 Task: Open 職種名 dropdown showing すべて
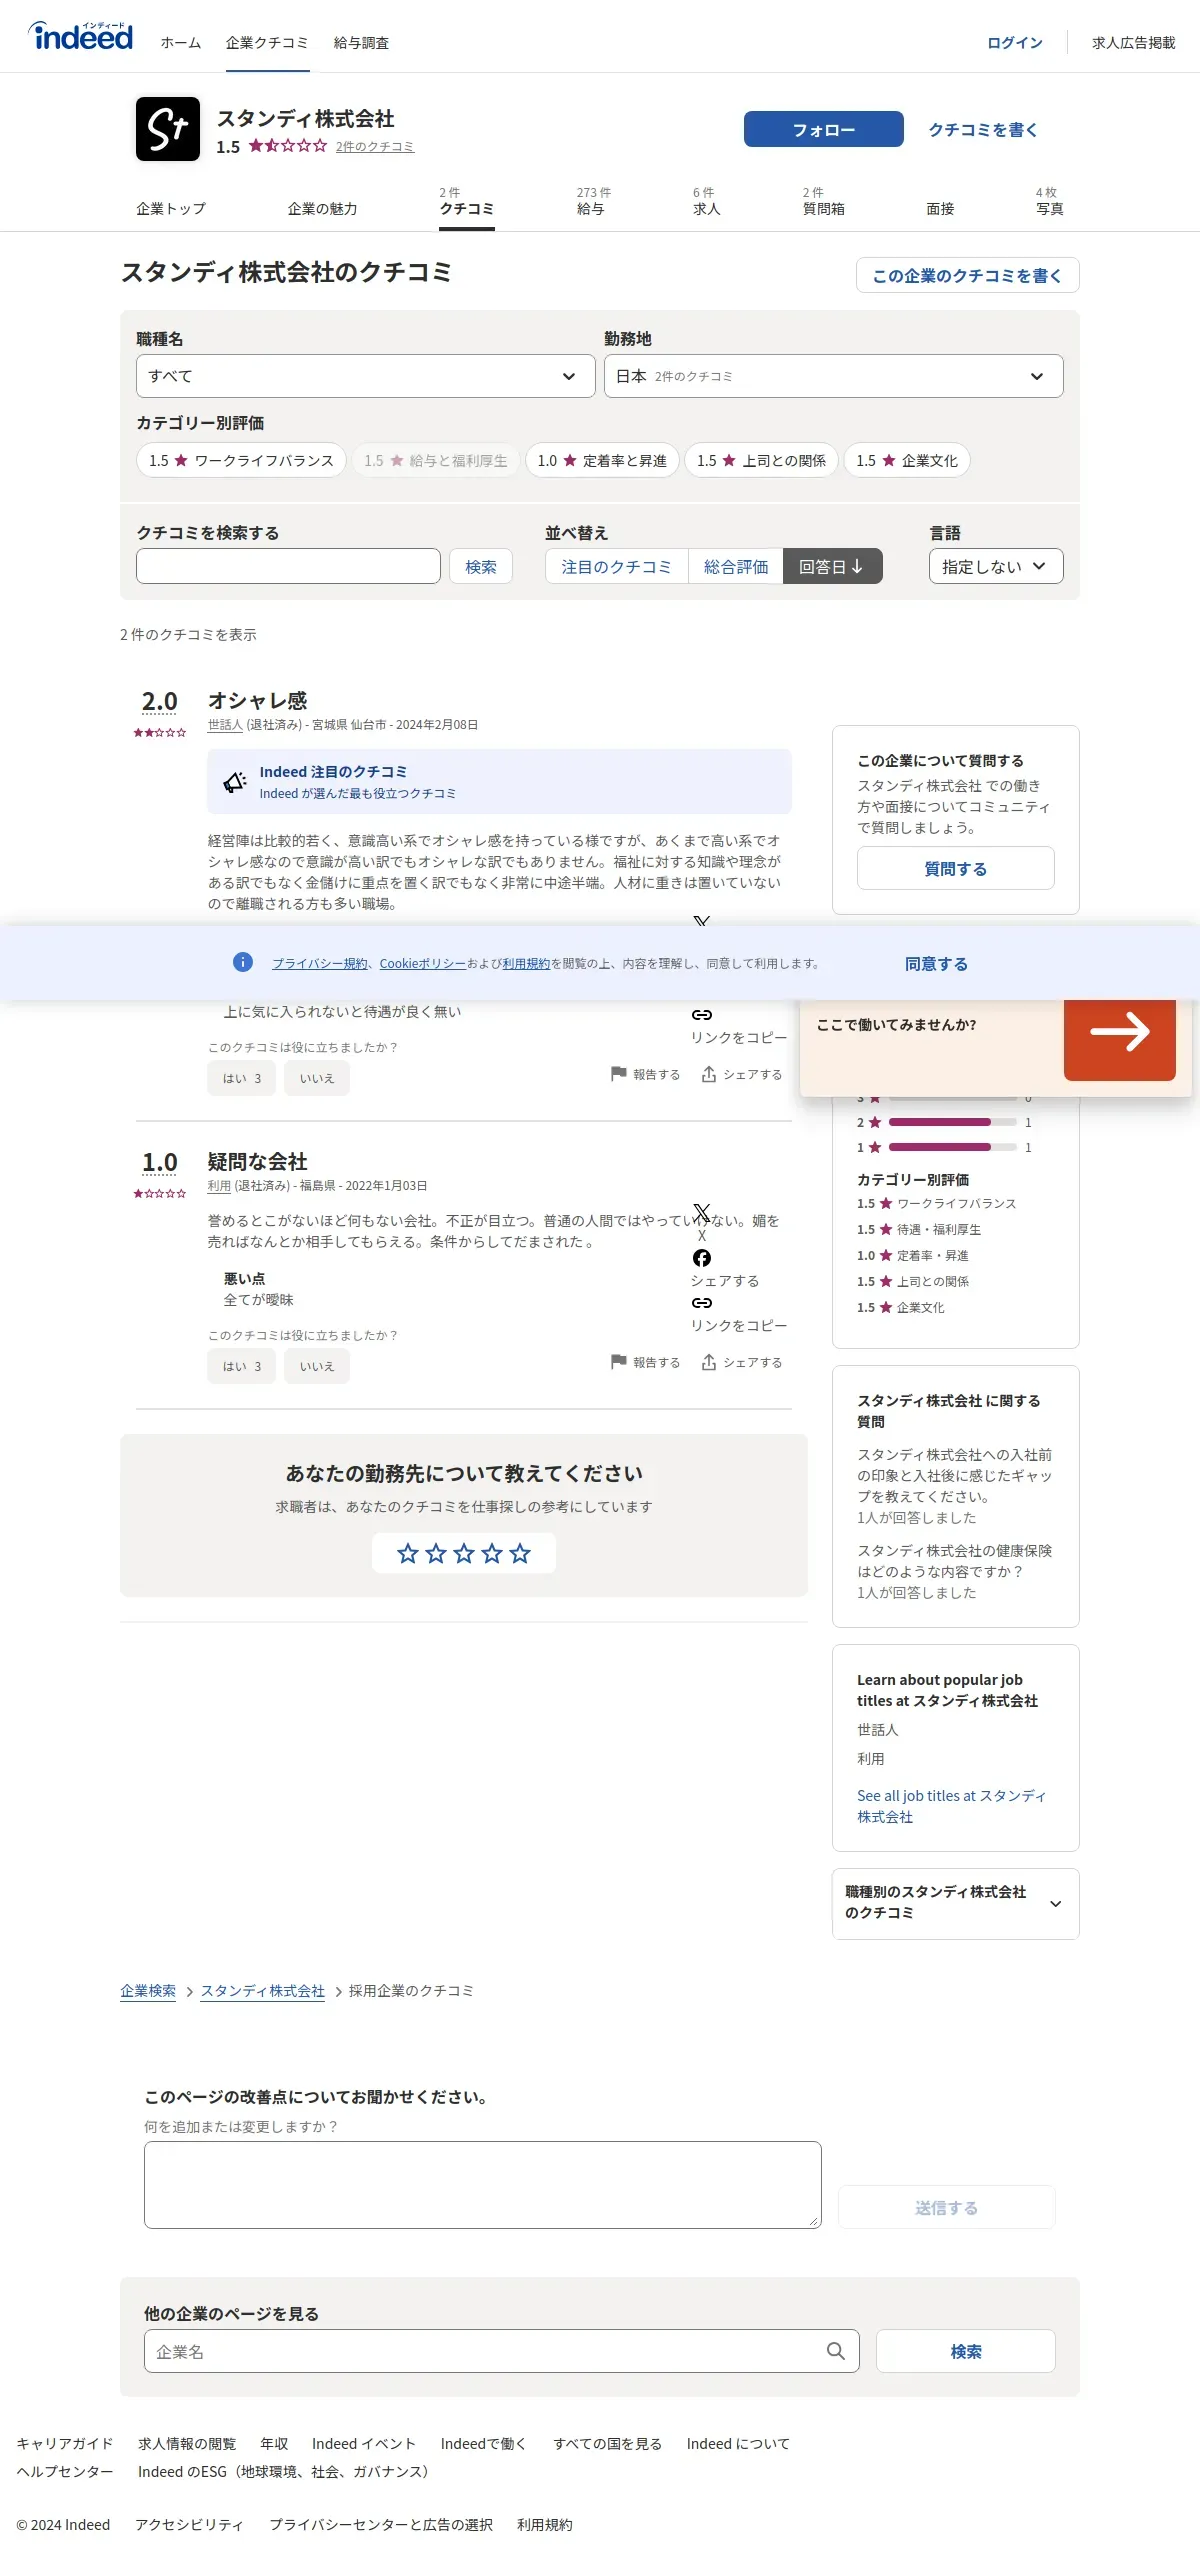click(366, 376)
